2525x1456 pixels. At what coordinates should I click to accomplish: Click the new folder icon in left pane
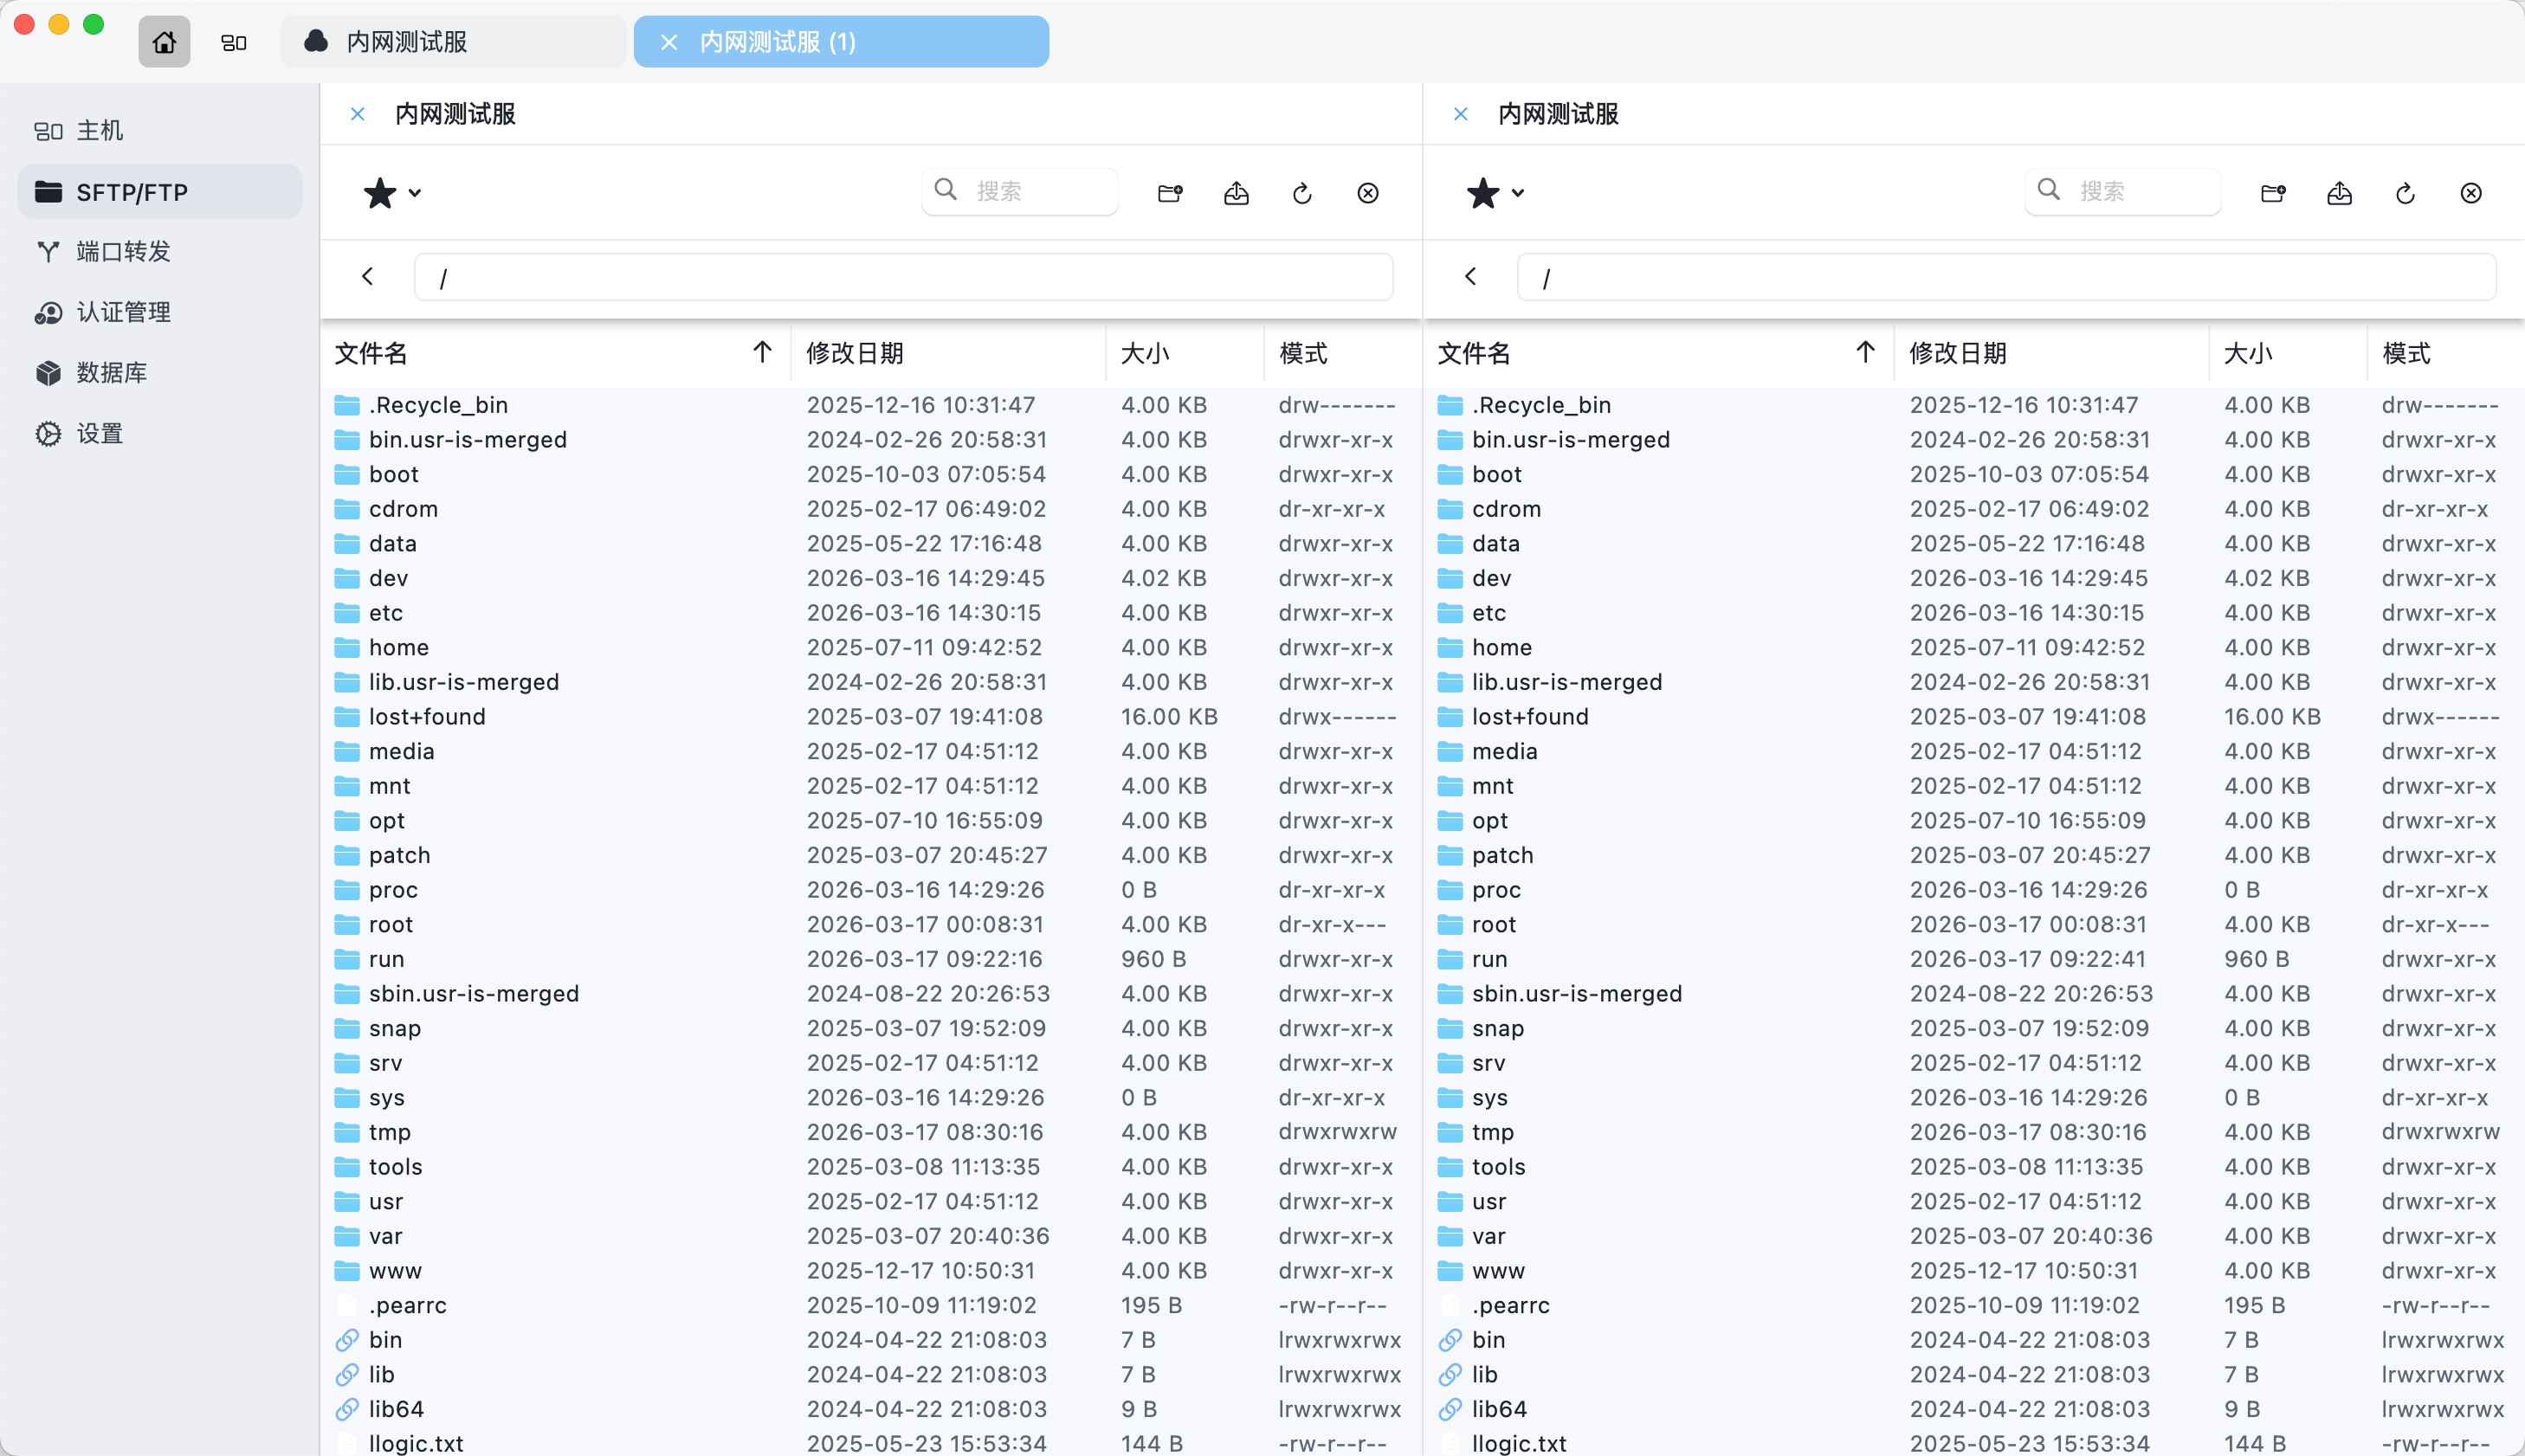coord(1170,193)
